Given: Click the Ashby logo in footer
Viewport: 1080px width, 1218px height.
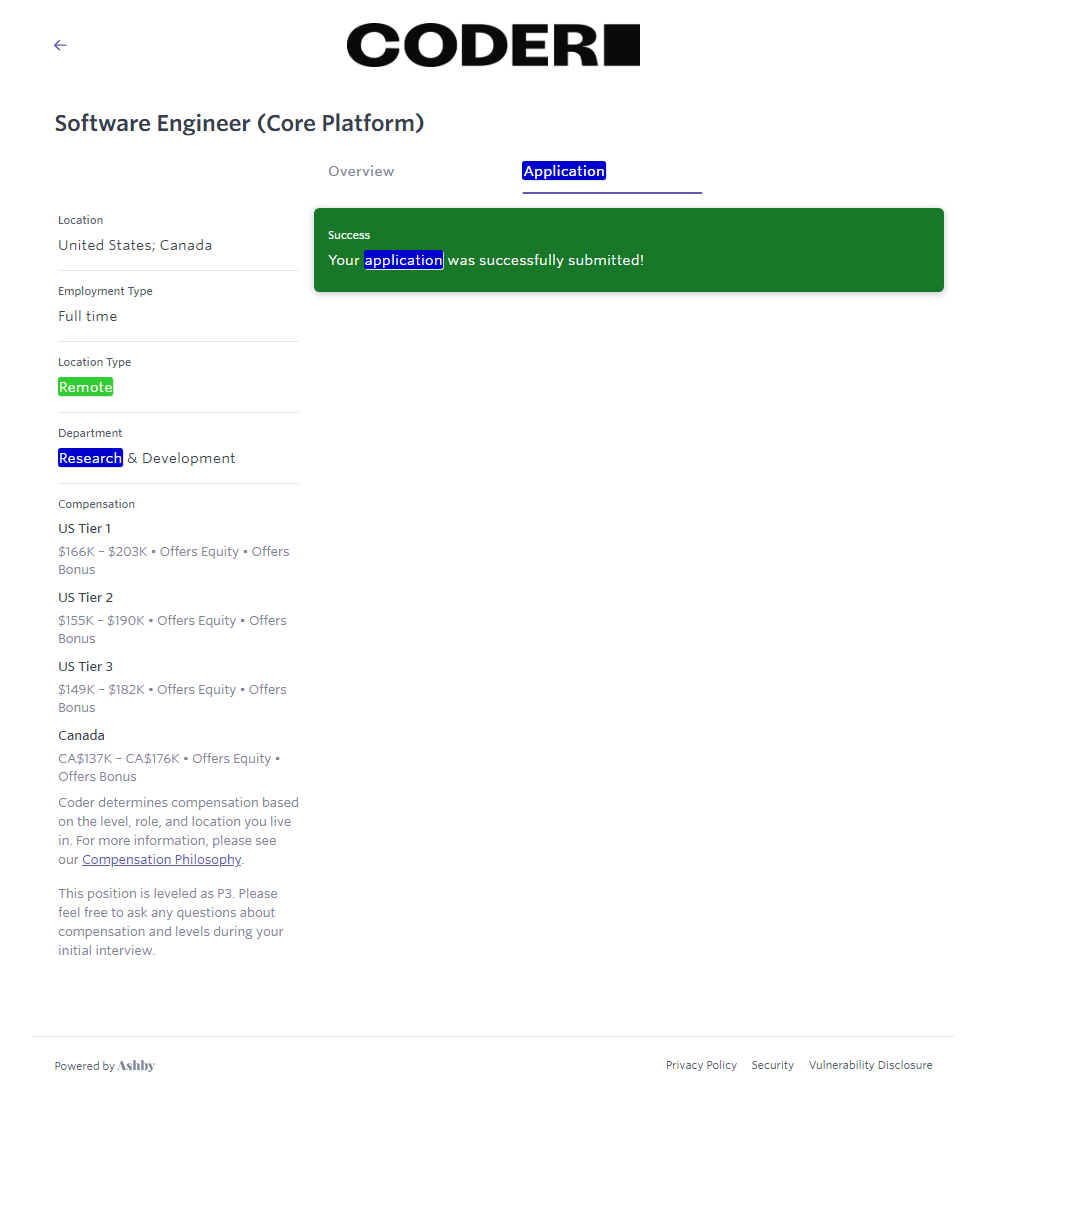Looking at the screenshot, I should (x=136, y=1066).
